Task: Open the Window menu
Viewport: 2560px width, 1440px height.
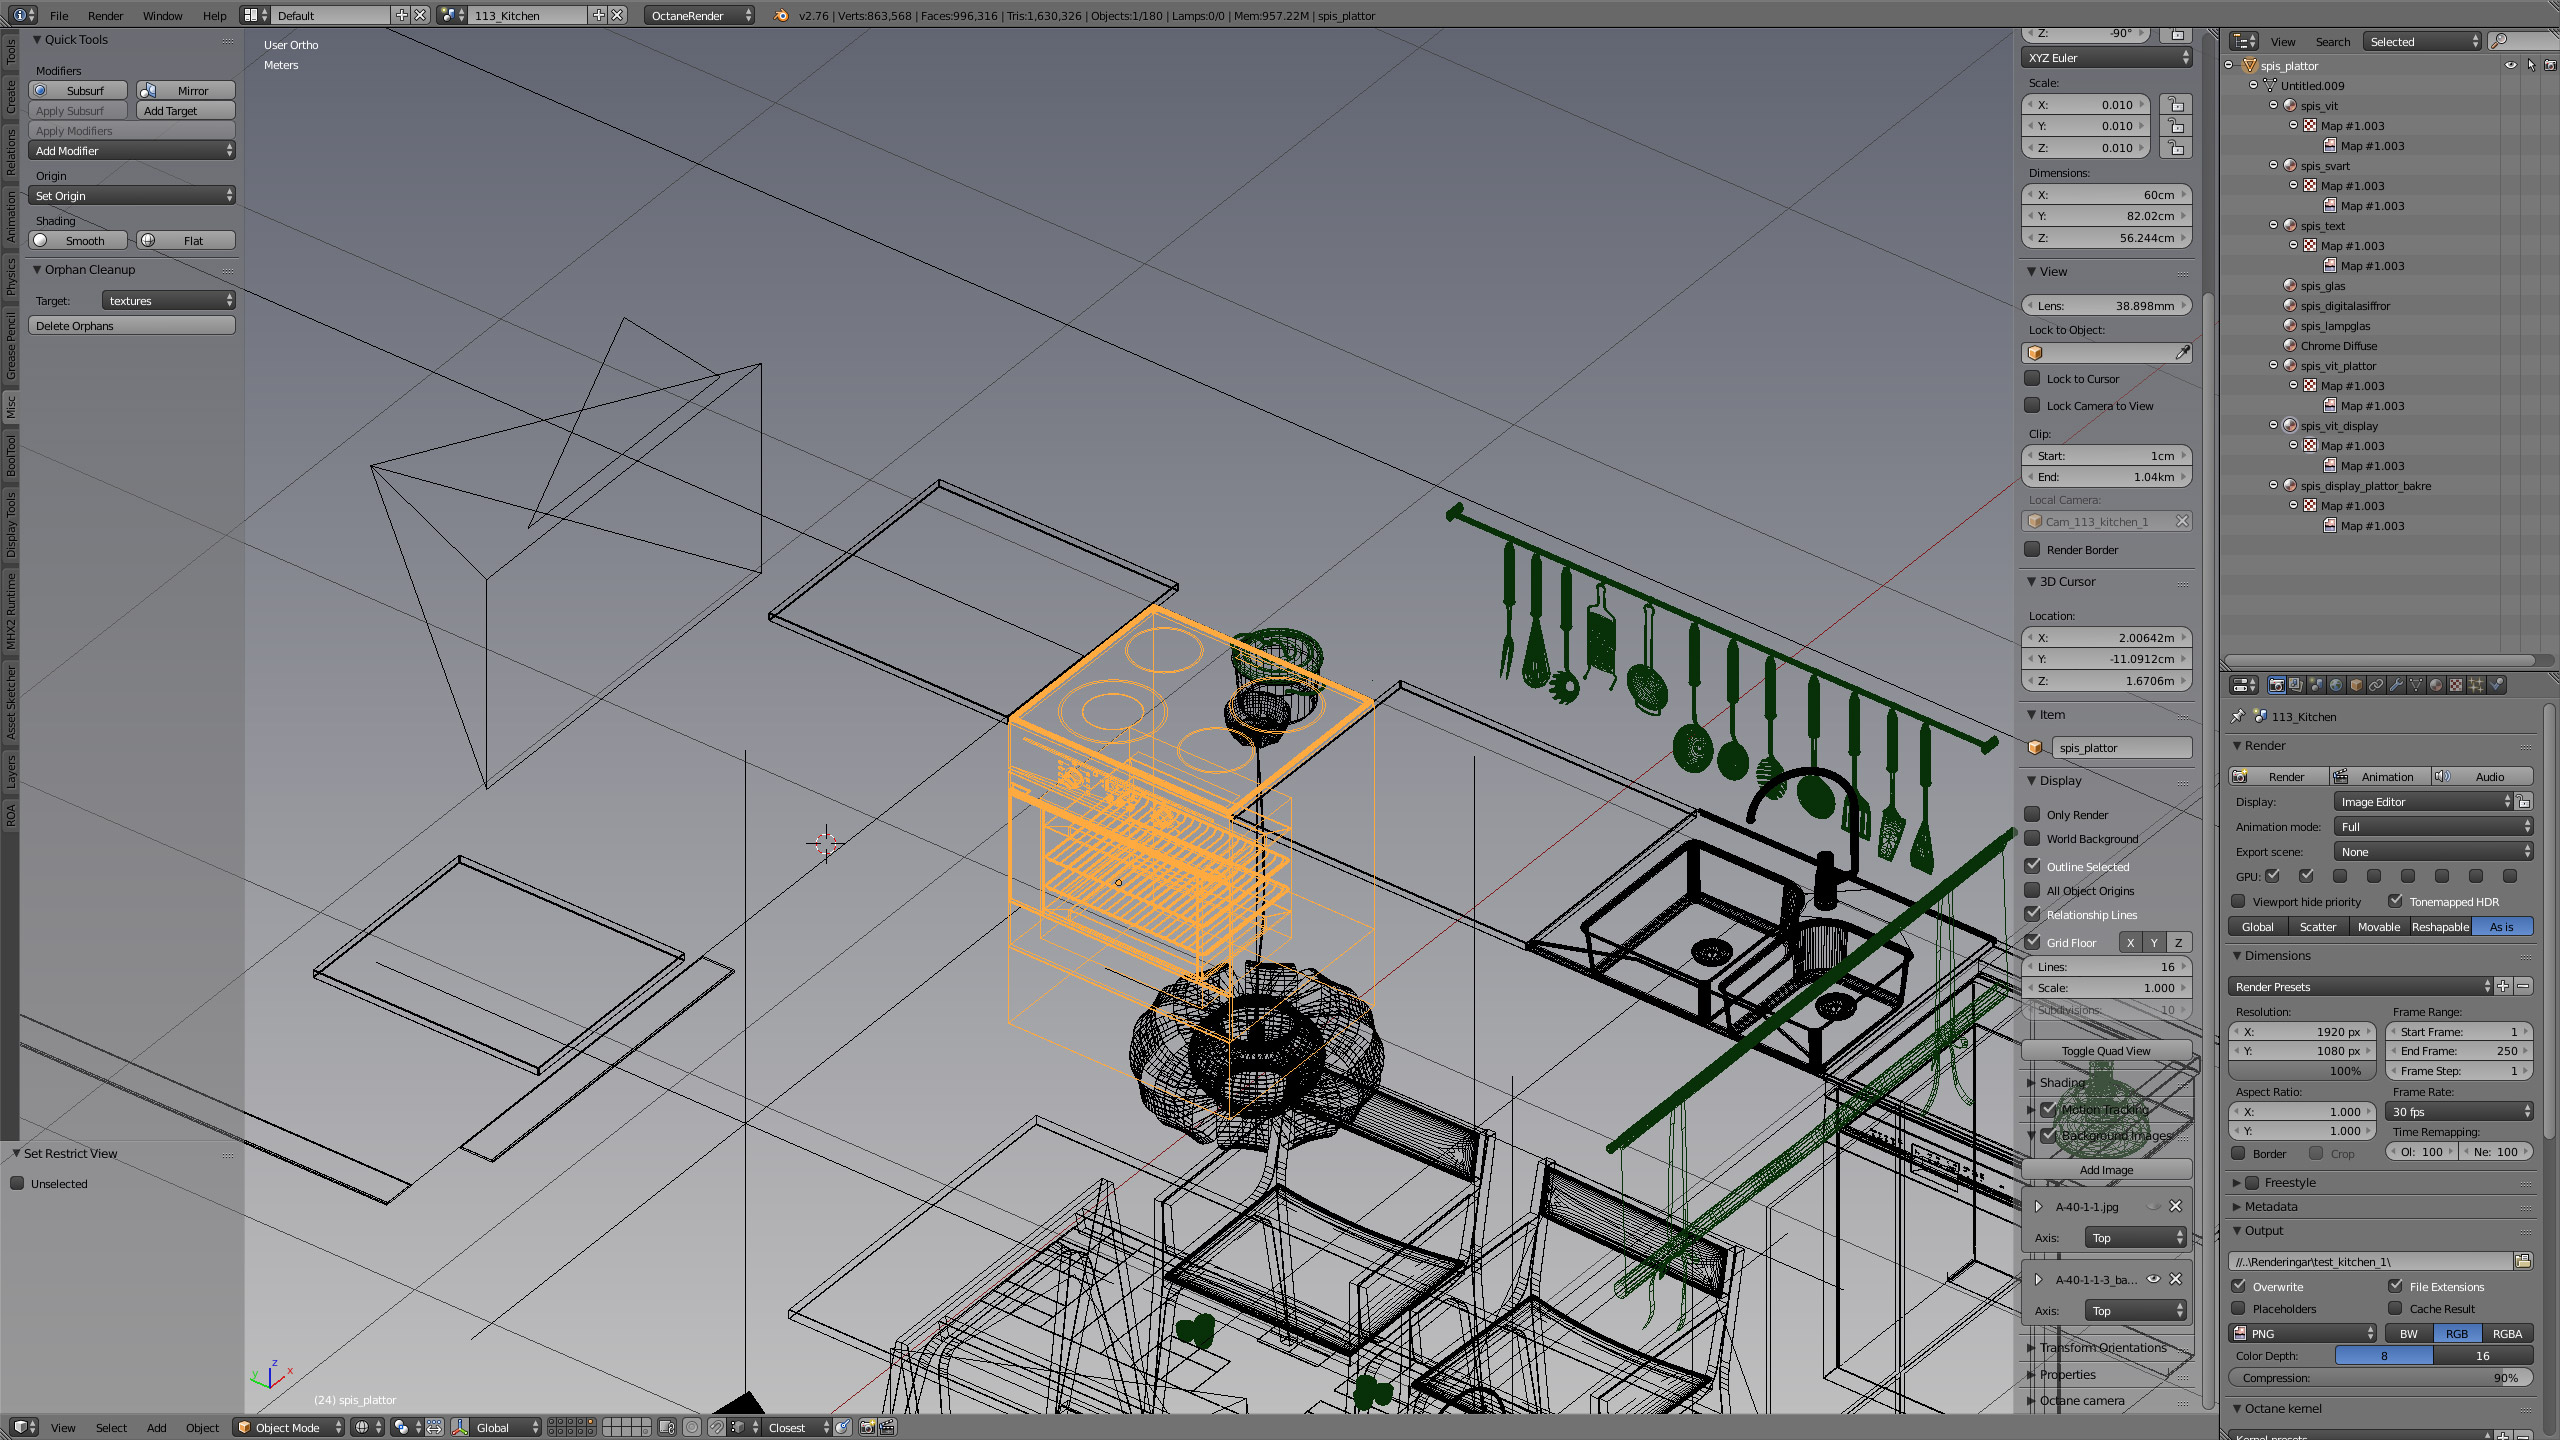Action: click(x=162, y=16)
